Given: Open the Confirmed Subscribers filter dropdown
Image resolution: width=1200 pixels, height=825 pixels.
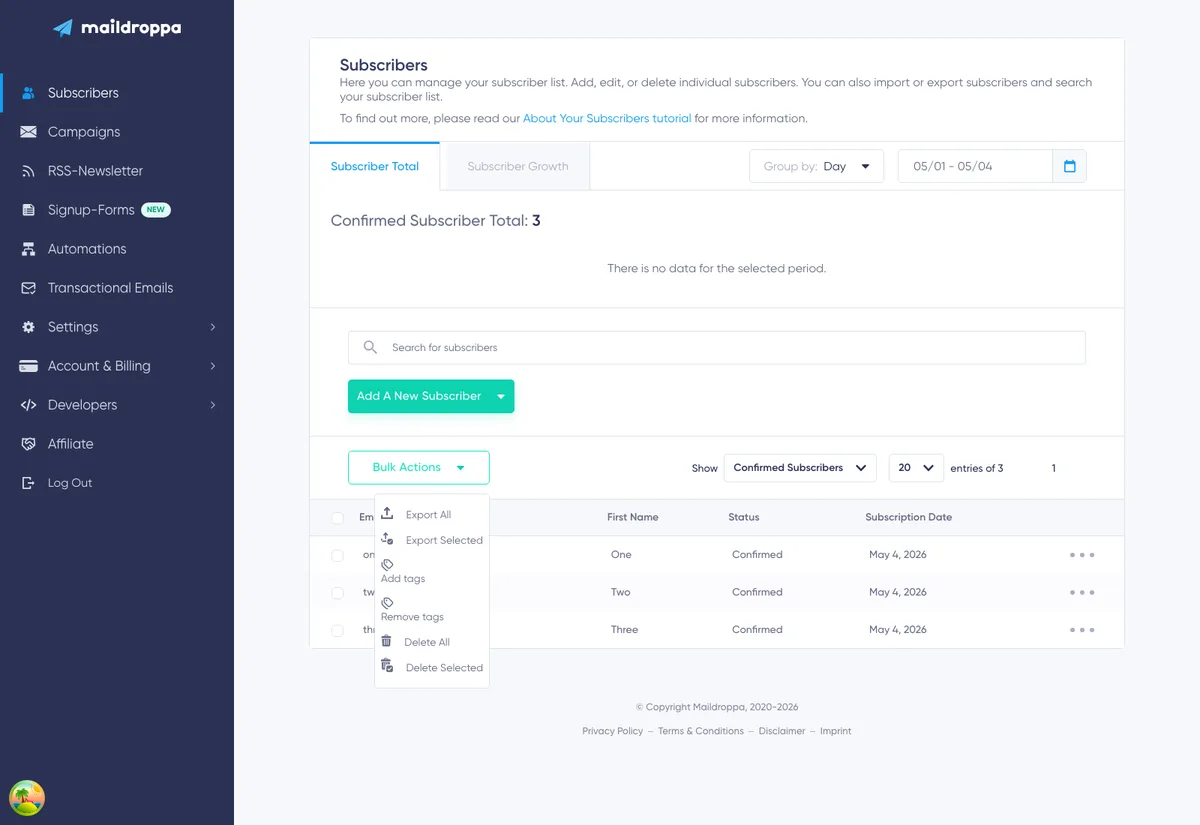Looking at the screenshot, I should point(800,468).
